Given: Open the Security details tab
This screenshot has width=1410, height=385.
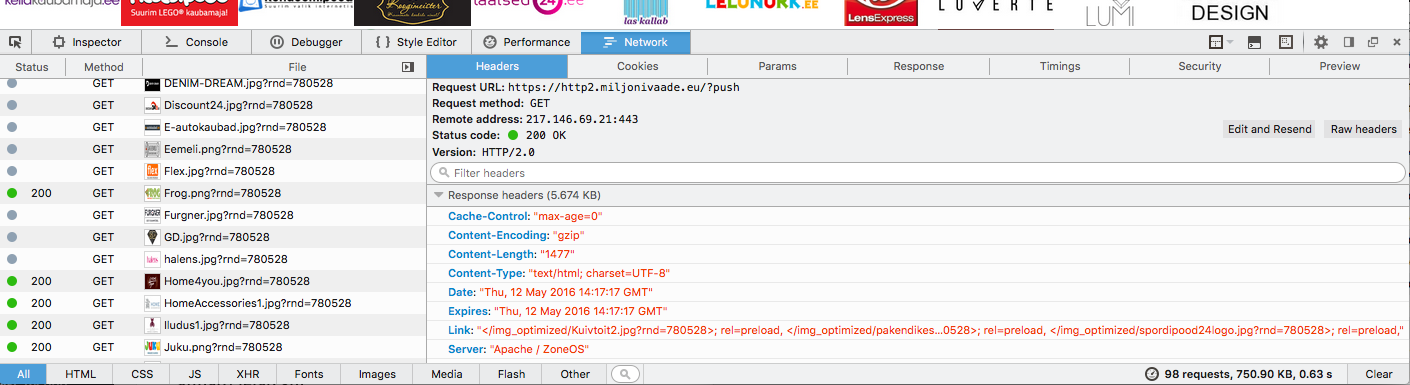Looking at the screenshot, I should tap(1199, 66).
